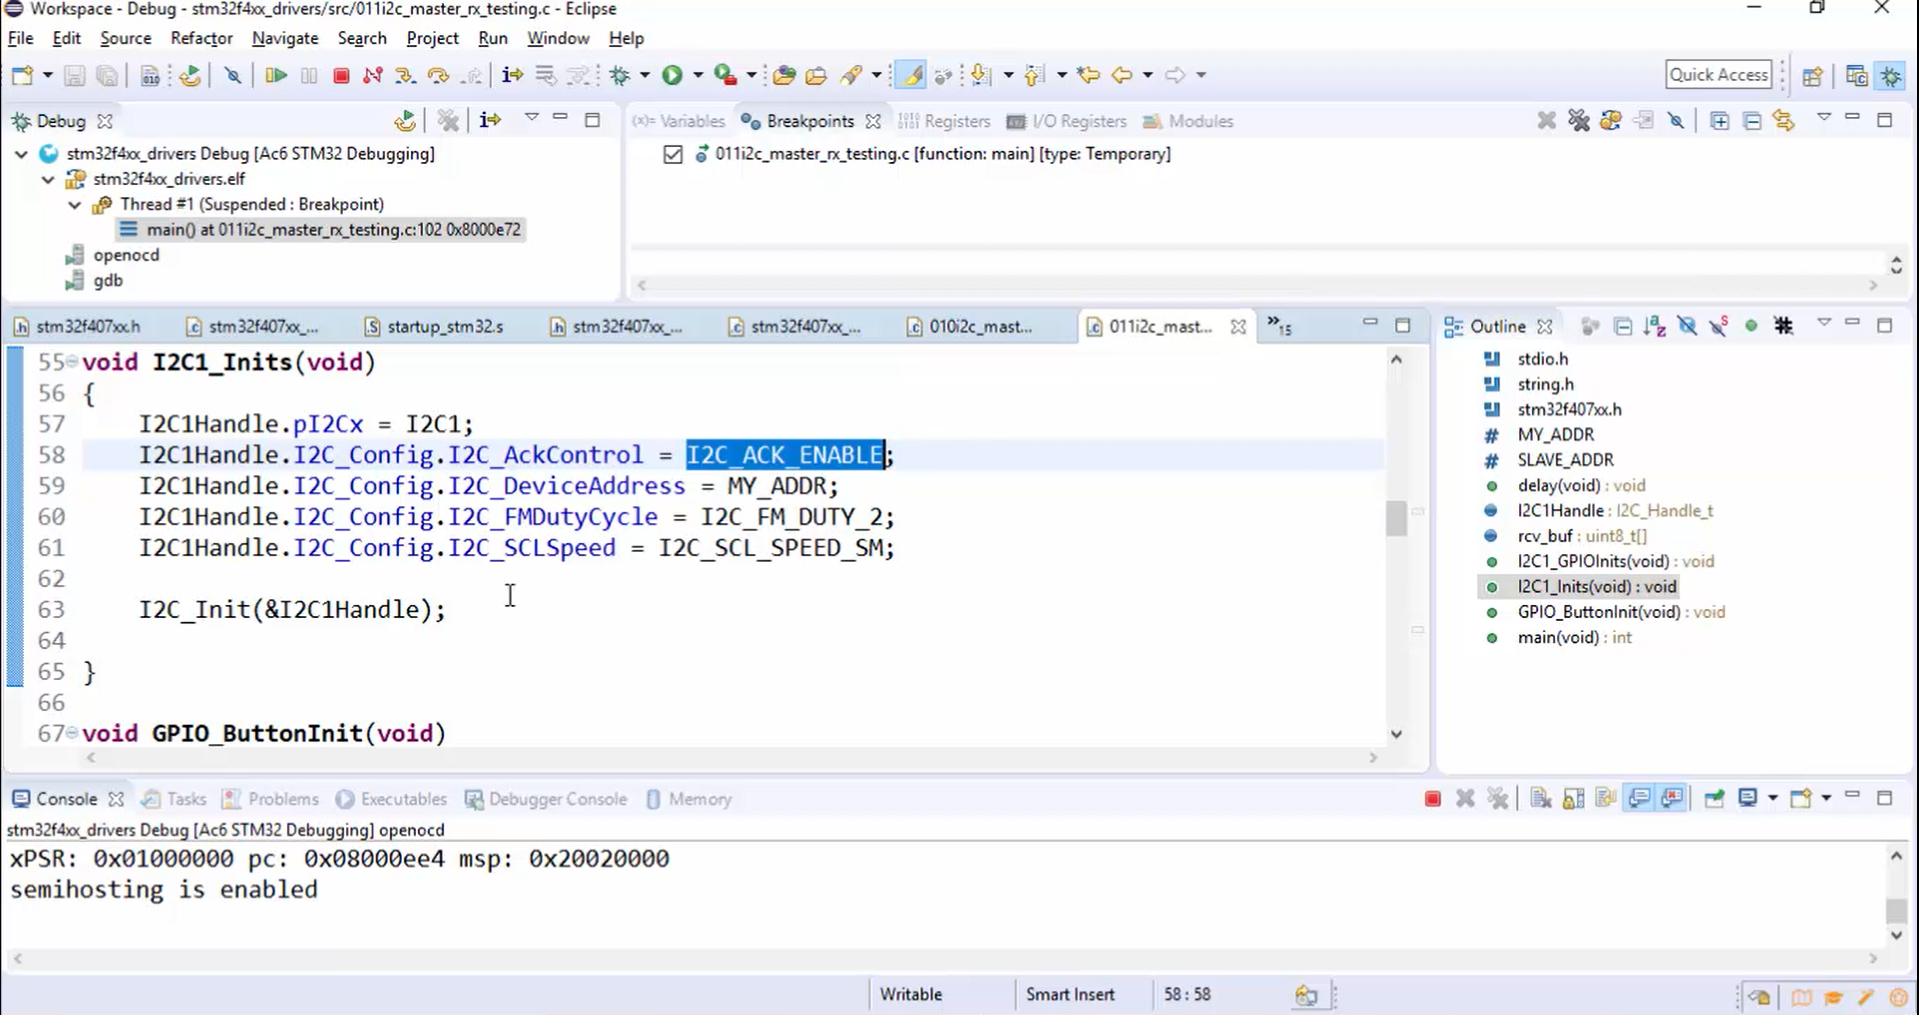Click the Quick Access field

[x=1719, y=75]
